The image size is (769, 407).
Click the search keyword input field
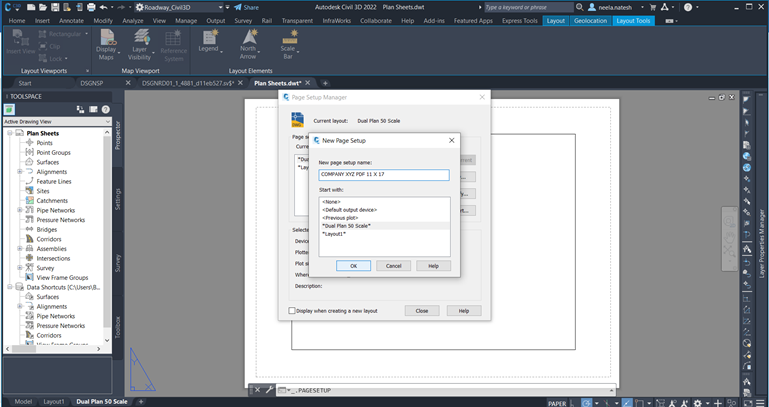click(x=529, y=7)
